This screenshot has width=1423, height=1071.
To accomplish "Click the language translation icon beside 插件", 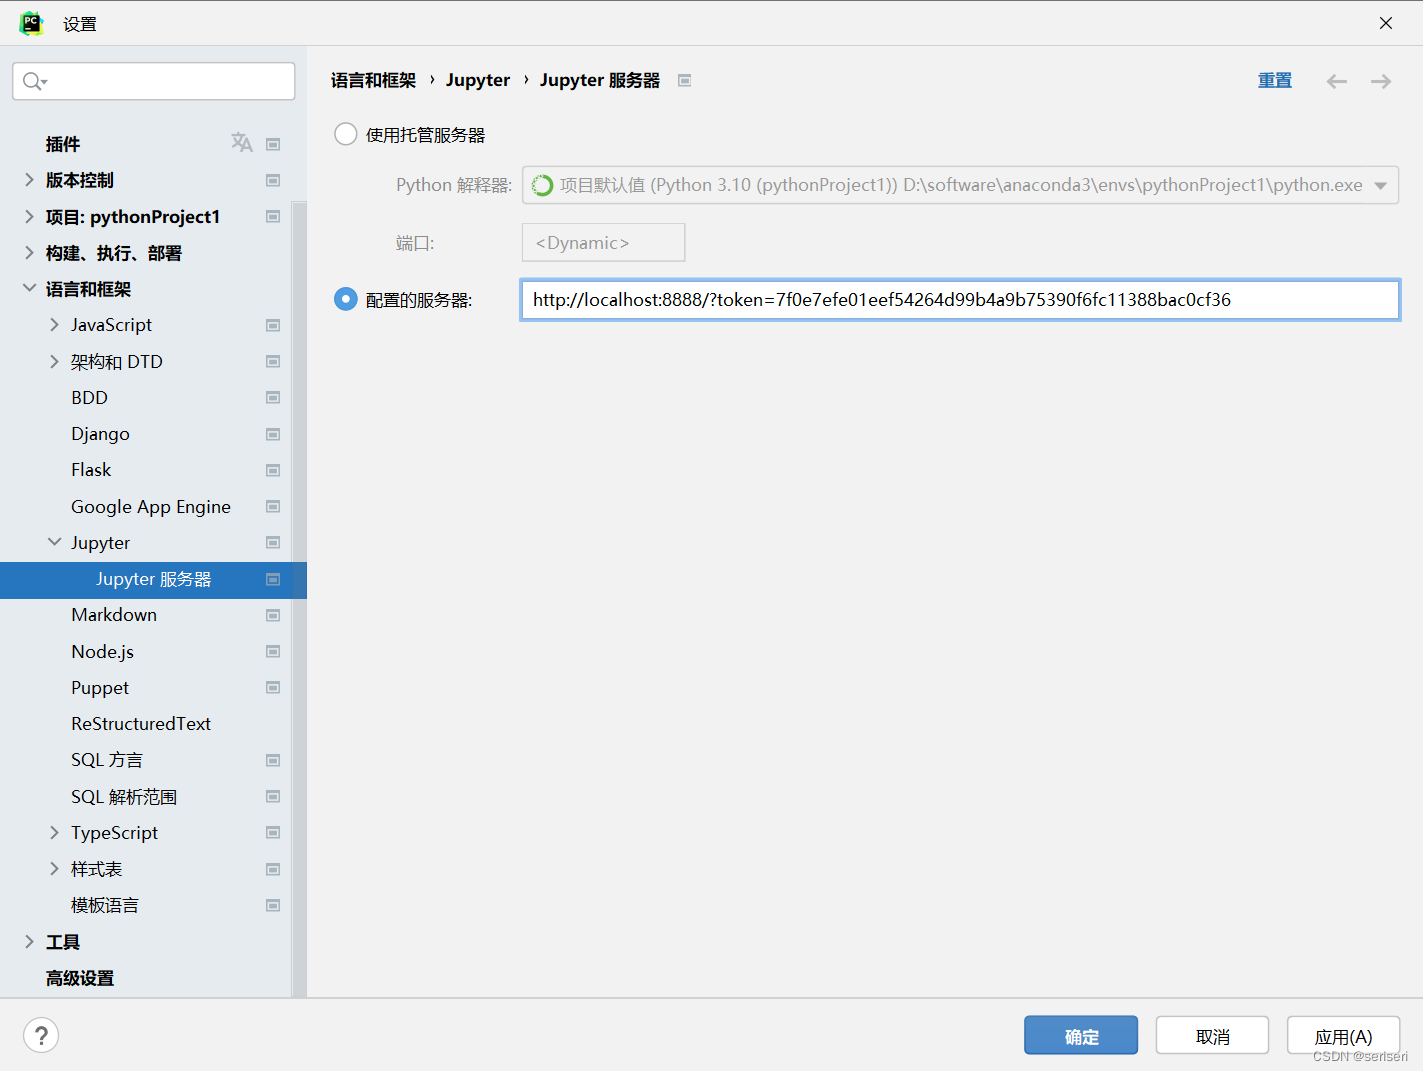I will pyautogui.click(x=242, y=143).
